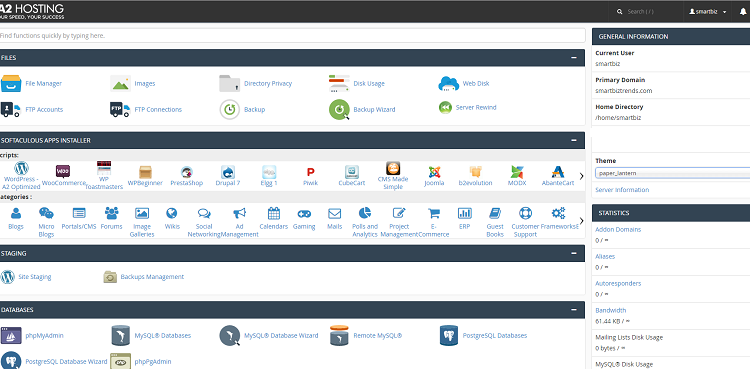Show next scripts with right arrow

pos(581,176)
